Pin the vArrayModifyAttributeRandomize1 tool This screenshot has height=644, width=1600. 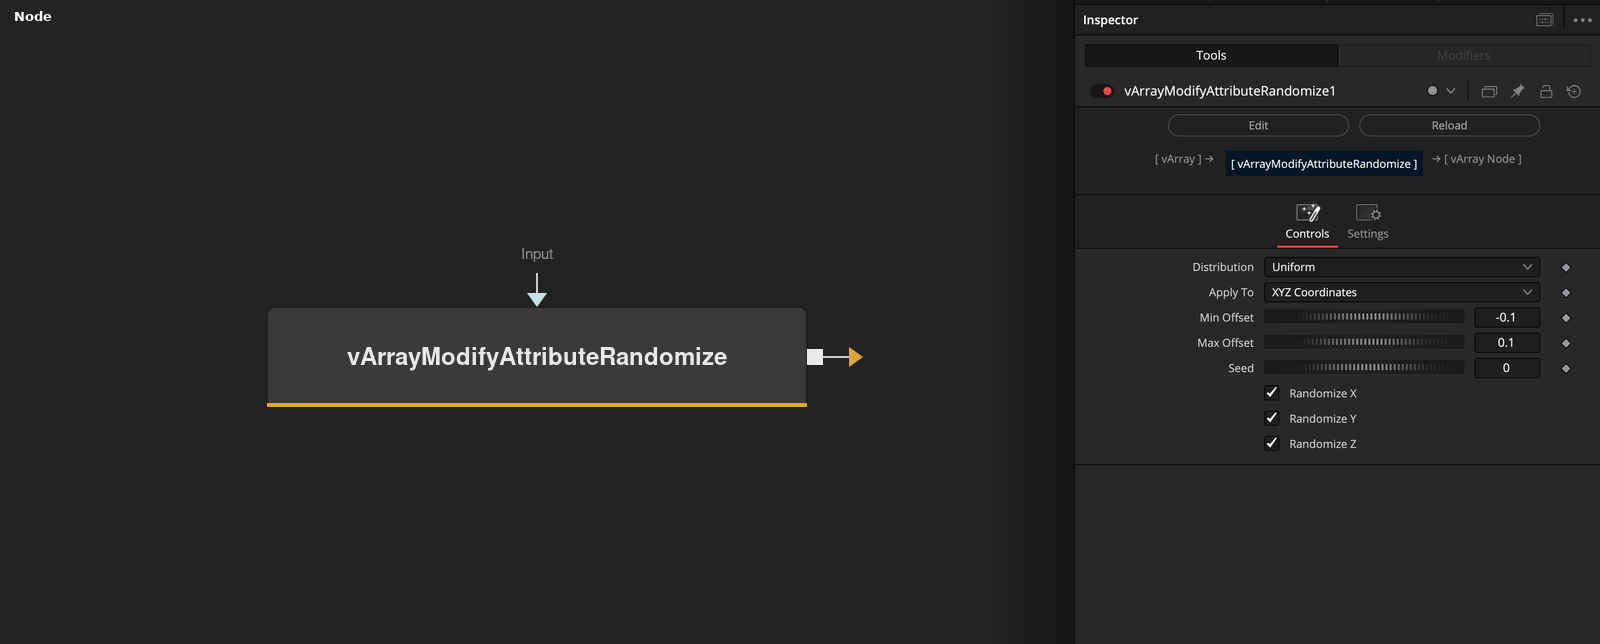(1517, 91)
